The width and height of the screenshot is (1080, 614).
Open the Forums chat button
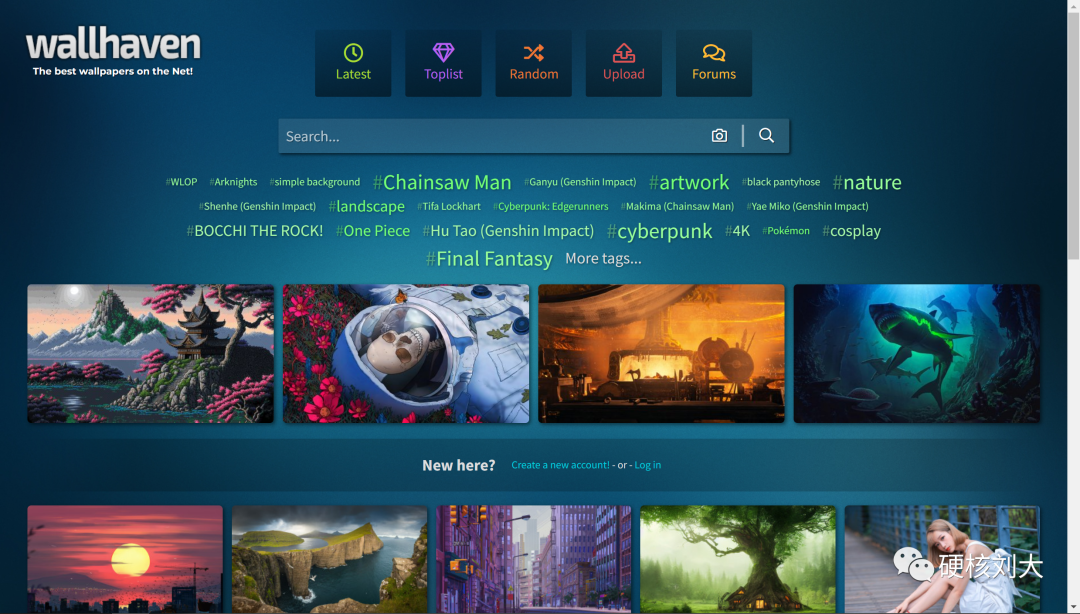(714, 63)
